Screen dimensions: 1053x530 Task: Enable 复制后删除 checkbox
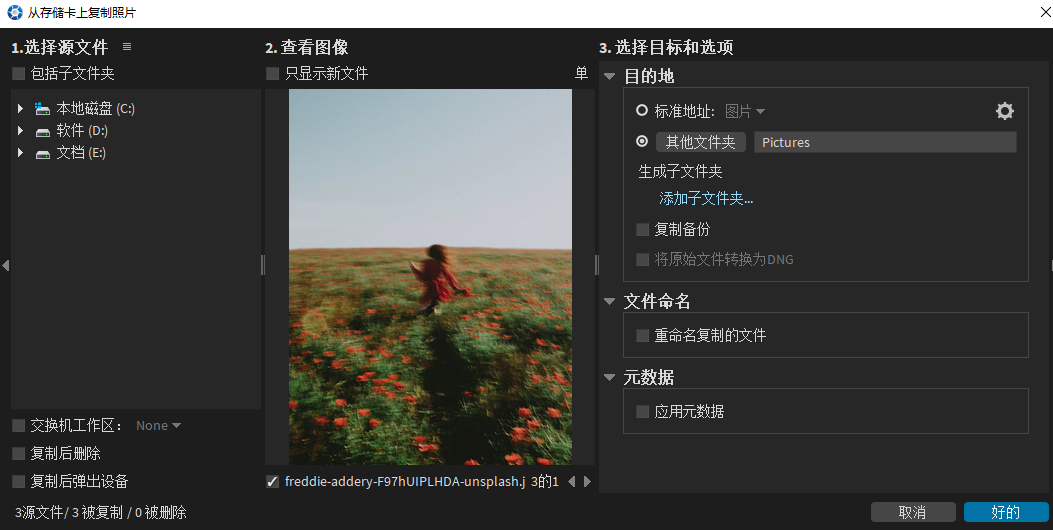[19, 454]
